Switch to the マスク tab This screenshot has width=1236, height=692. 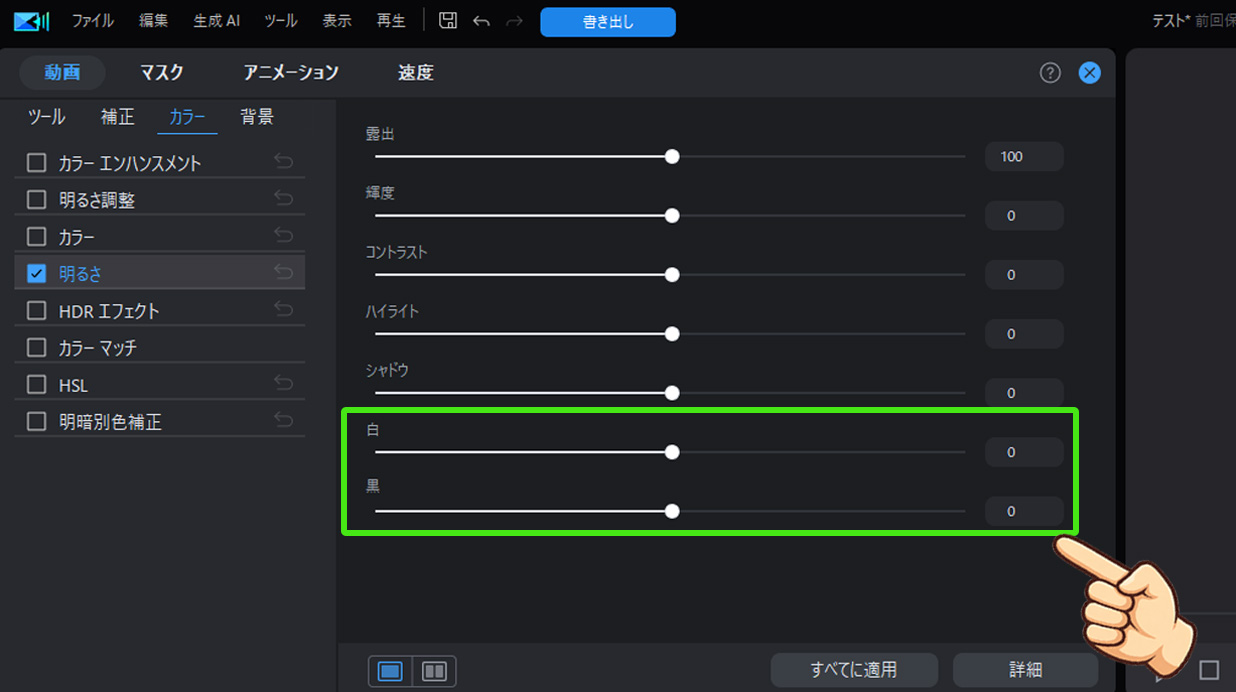(161, 72)
